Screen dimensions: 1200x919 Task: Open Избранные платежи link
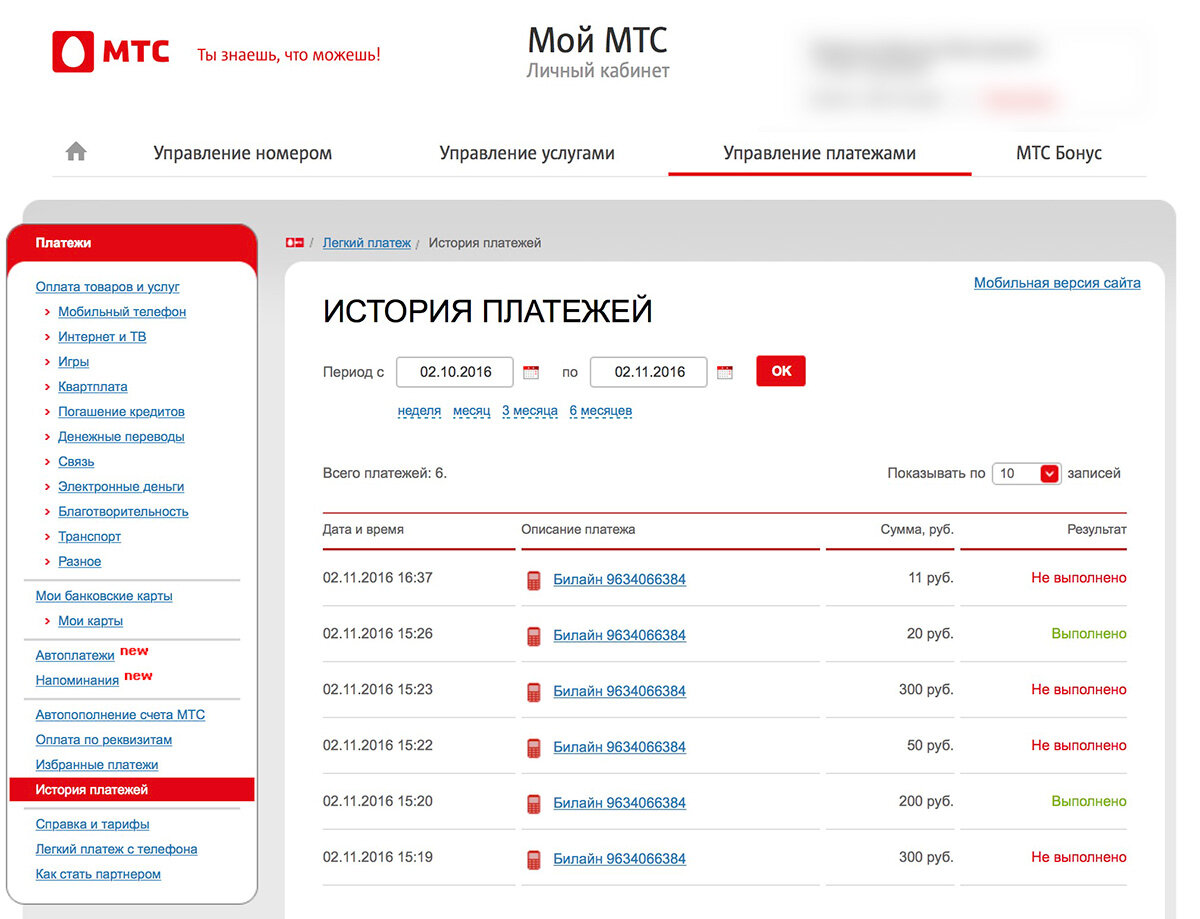point(97,765)
